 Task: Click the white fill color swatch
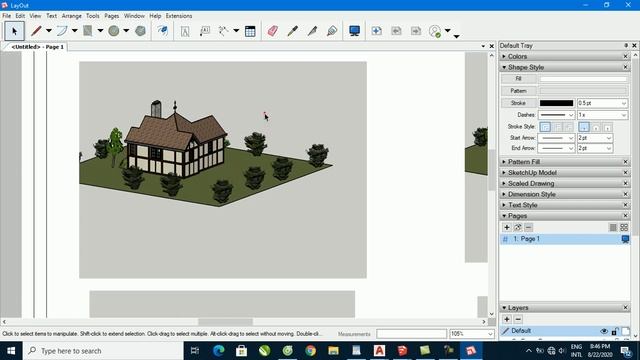pyautogui.click(x=583, y=79)
